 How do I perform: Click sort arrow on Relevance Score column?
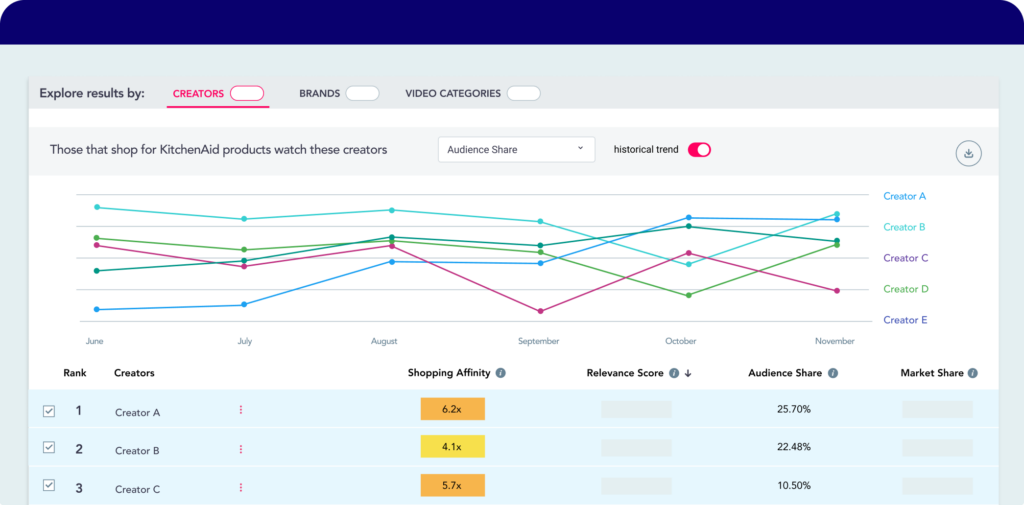[x=688, y=373]
